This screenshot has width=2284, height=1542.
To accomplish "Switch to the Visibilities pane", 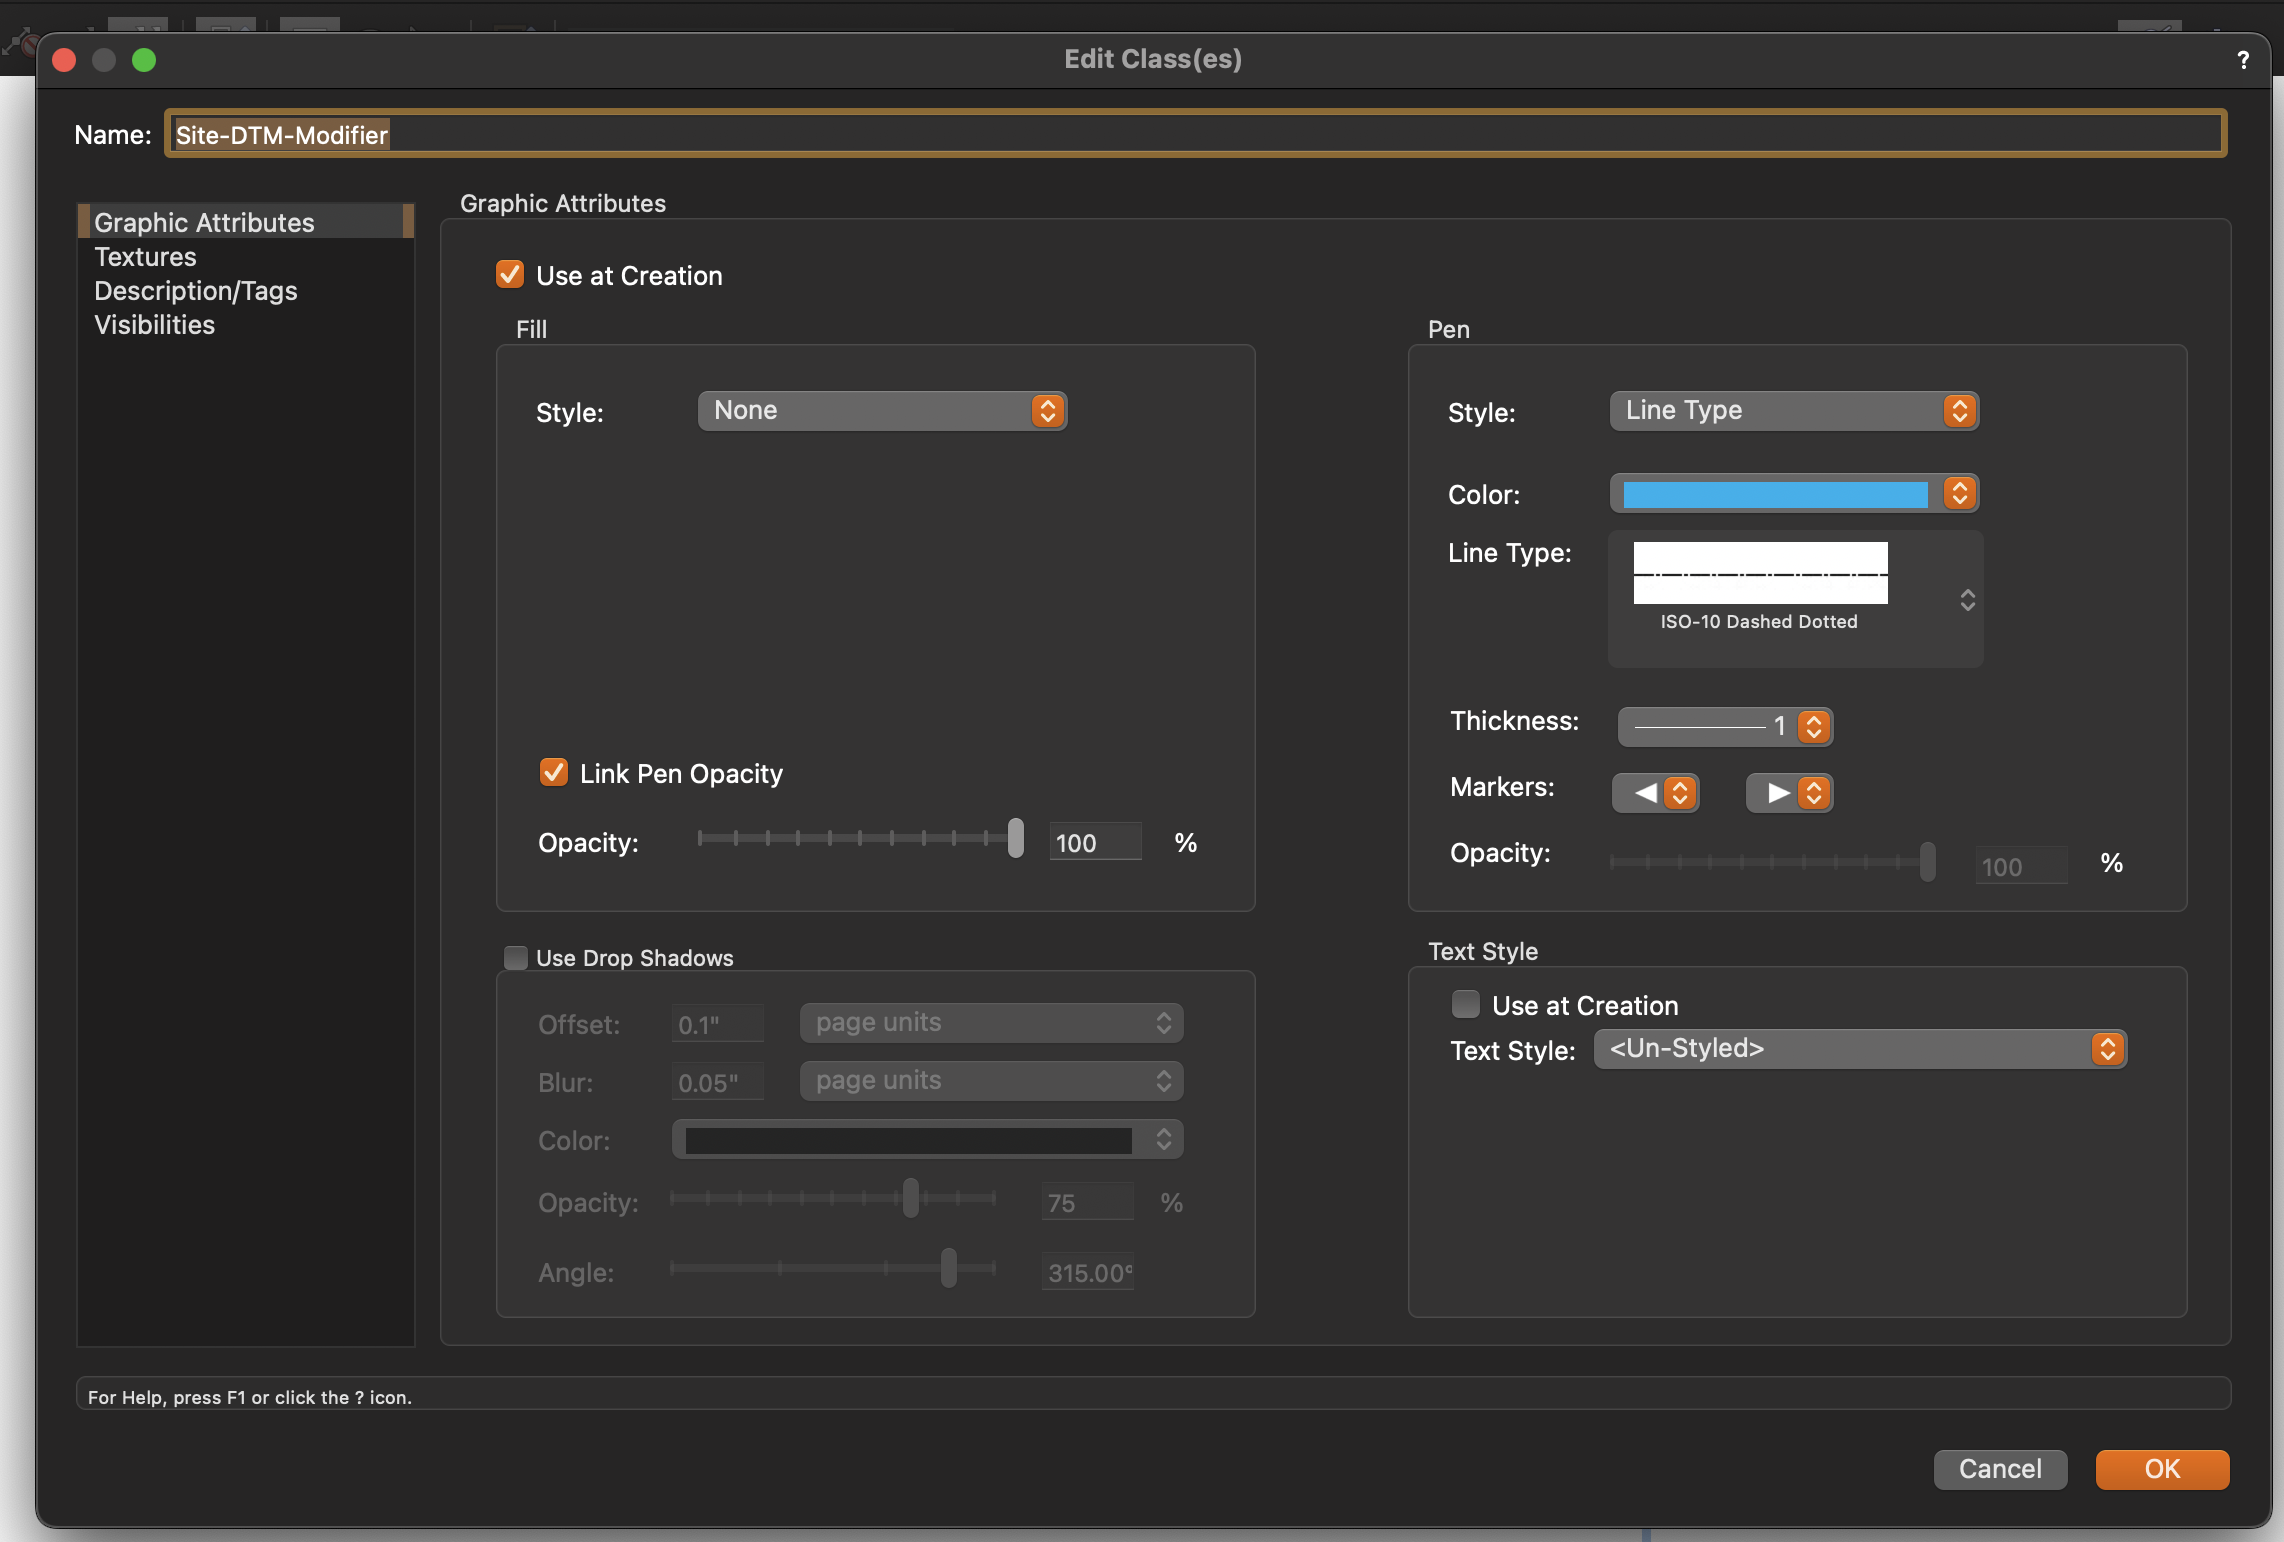I will tap(154, 325).
